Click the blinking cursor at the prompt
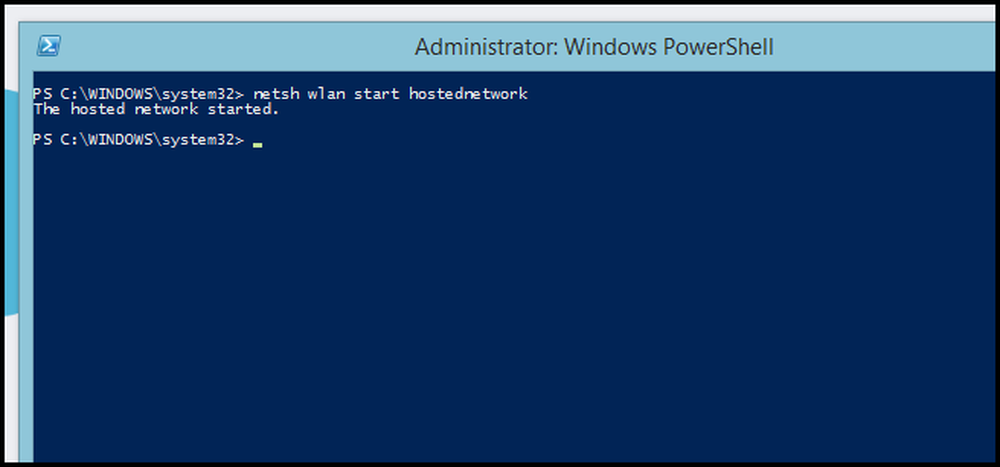Screen dimensions: 1000x467 (257, 145)
